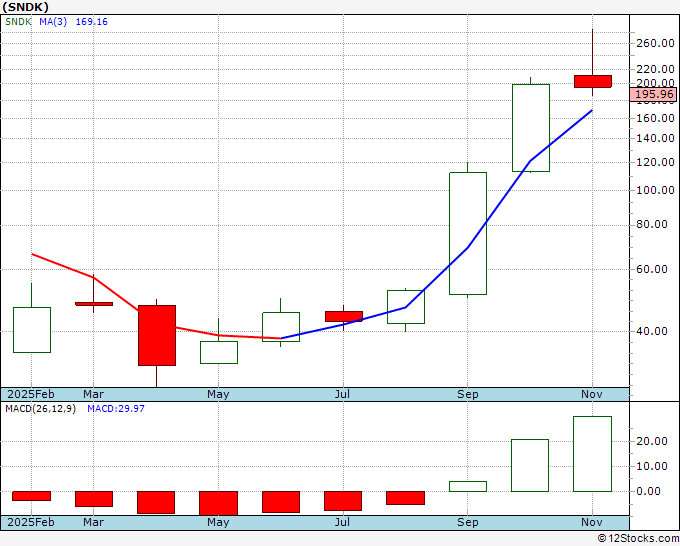Click the June white candlestick

click(281, 327)
